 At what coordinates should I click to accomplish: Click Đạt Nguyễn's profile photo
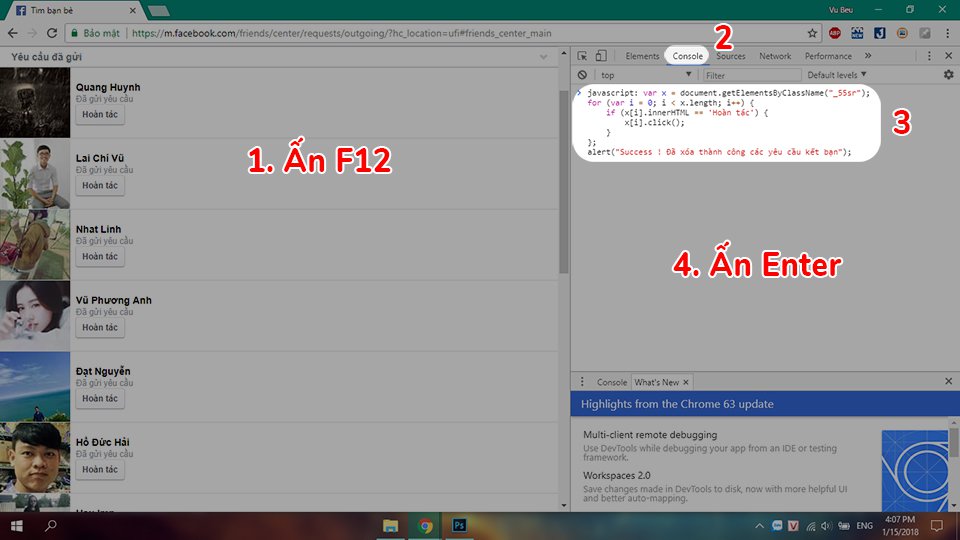click(35, 387)
